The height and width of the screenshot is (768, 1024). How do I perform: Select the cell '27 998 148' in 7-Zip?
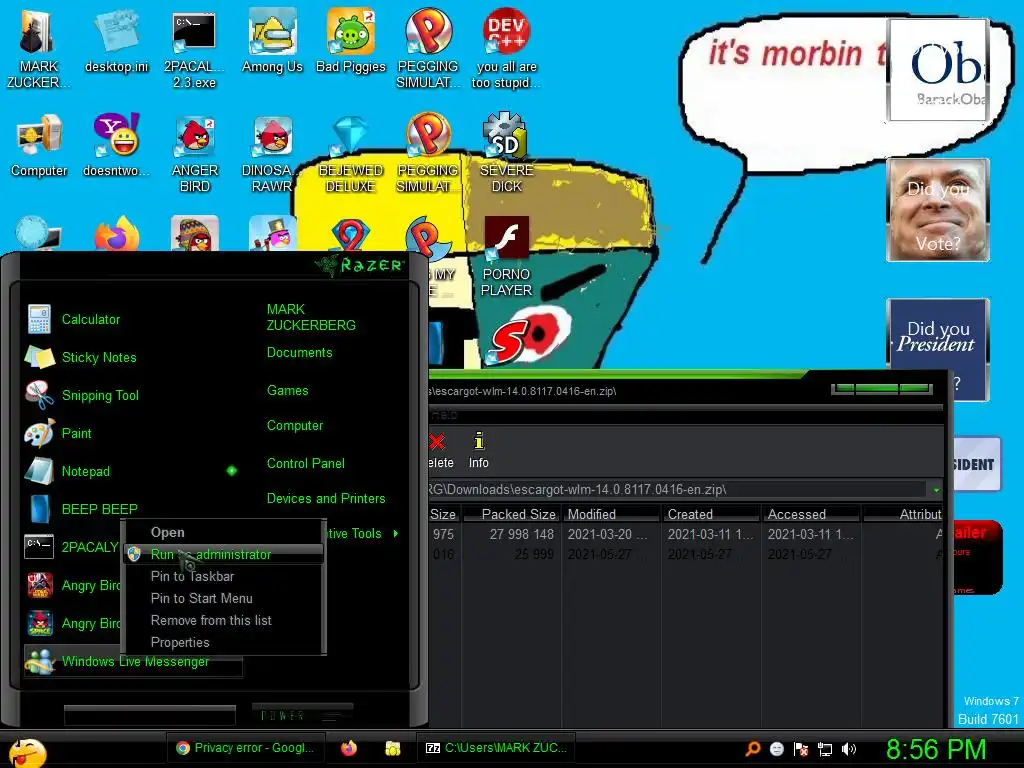coord(522,534)
